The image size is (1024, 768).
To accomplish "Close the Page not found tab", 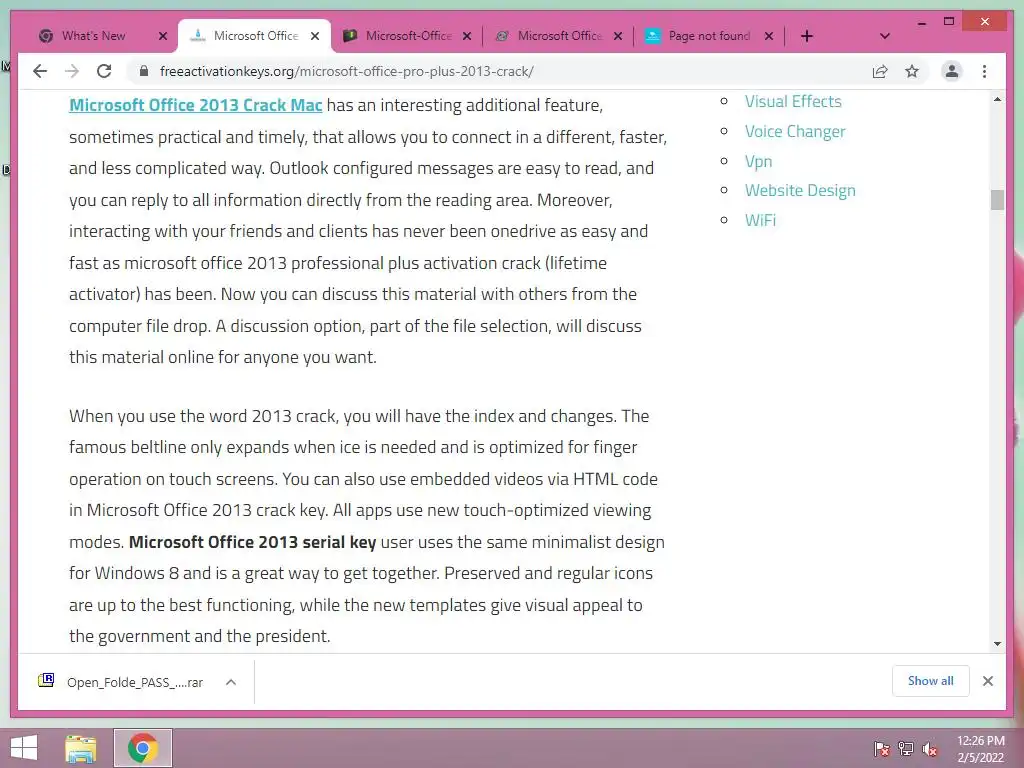I will [x=769, y=37].
